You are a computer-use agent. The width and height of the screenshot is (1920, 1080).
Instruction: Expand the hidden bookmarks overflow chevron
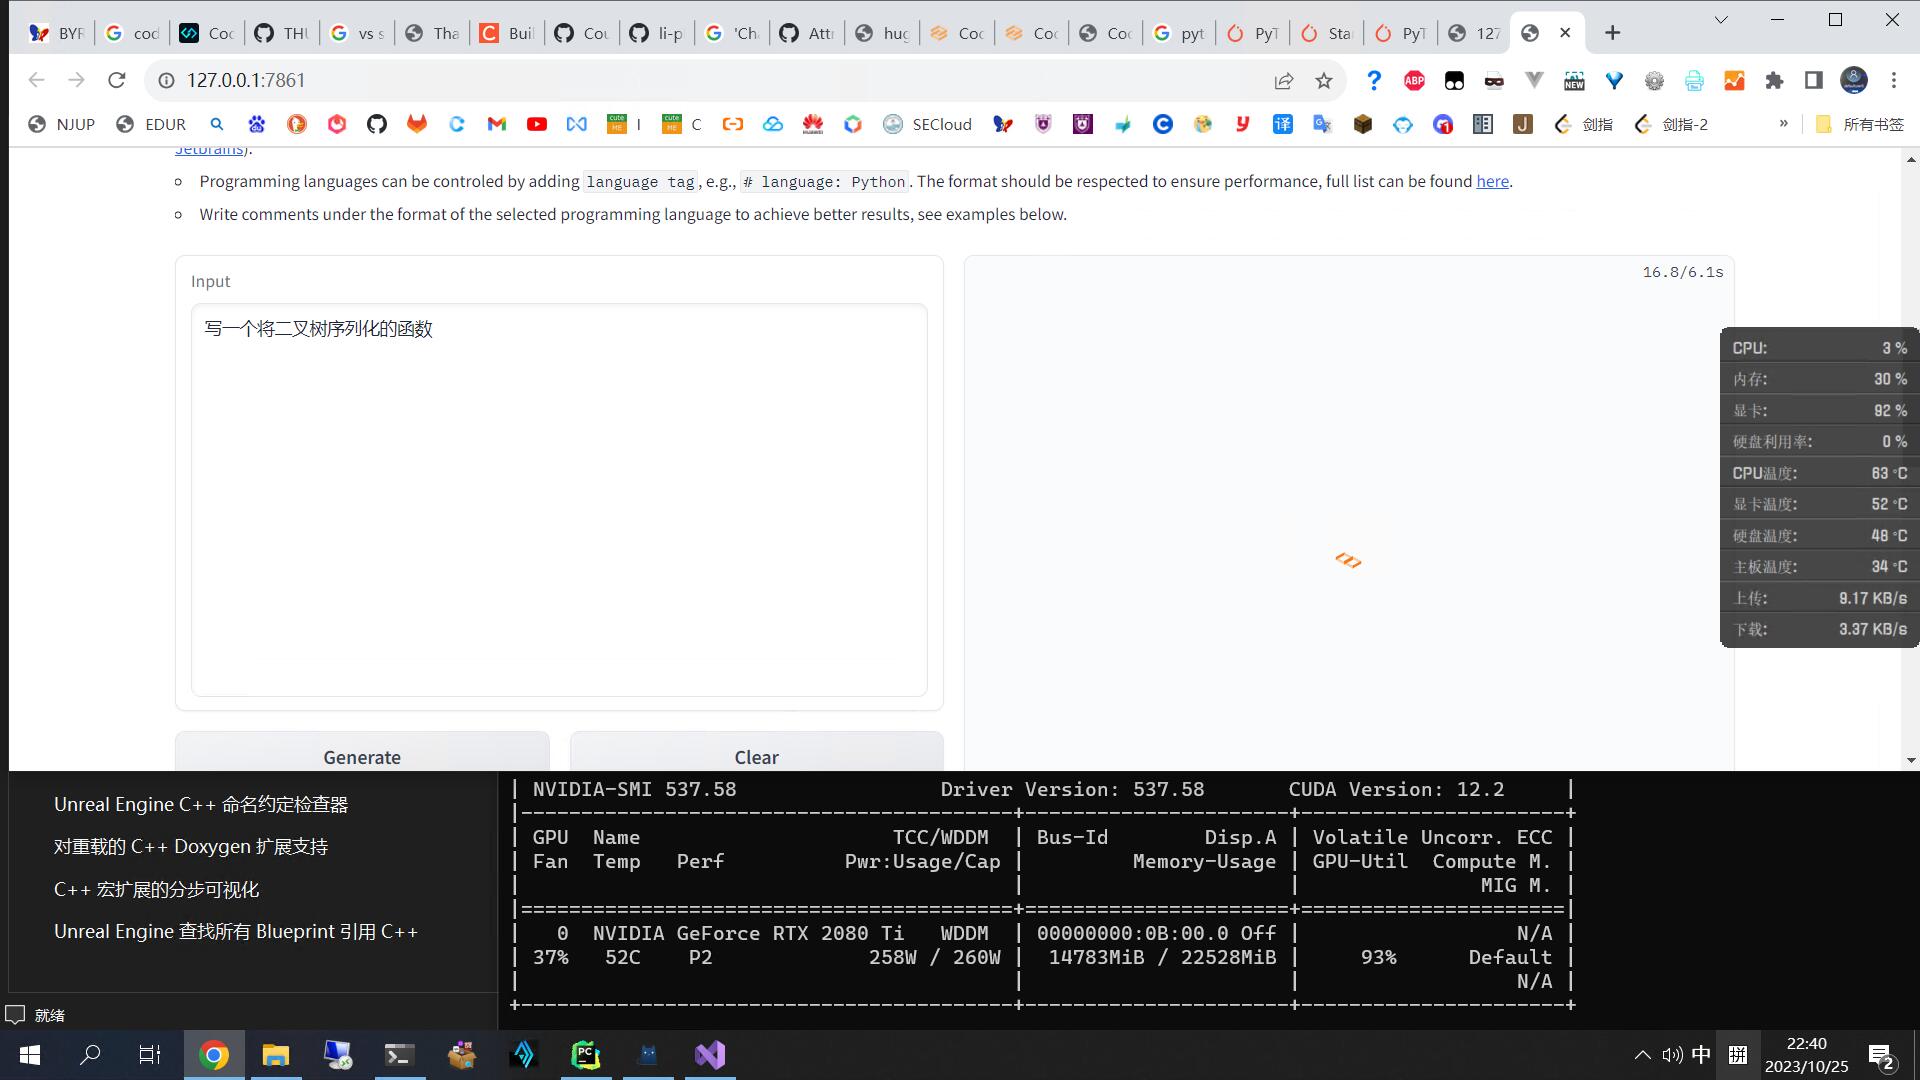coord(1783,124)
